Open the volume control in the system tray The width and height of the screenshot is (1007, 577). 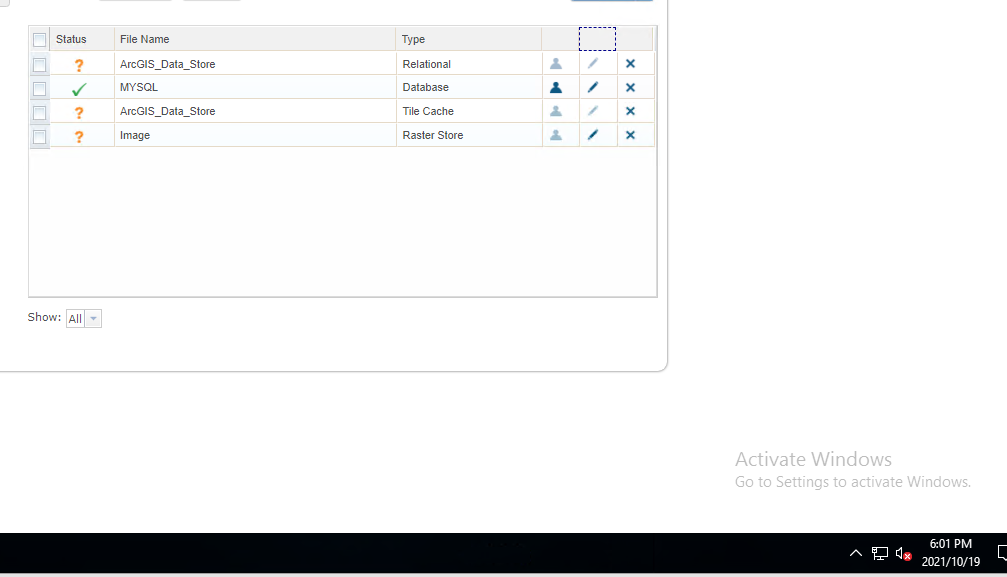click(901, 553)
